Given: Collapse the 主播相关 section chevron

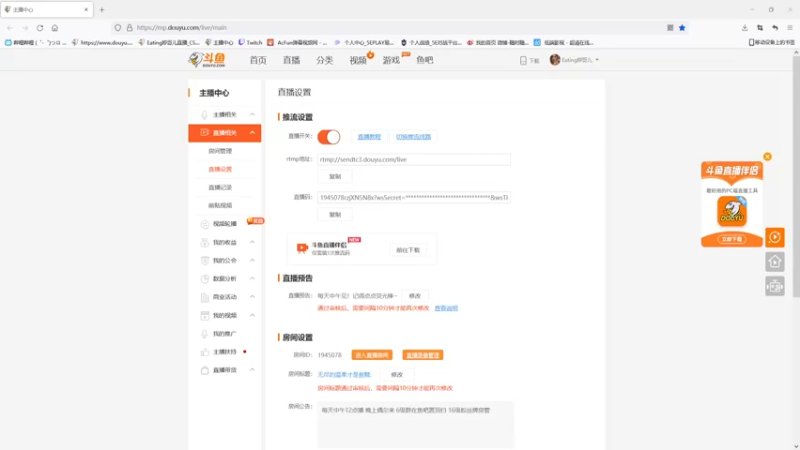Looking at the screenshot, I should (x=252, y=114).
